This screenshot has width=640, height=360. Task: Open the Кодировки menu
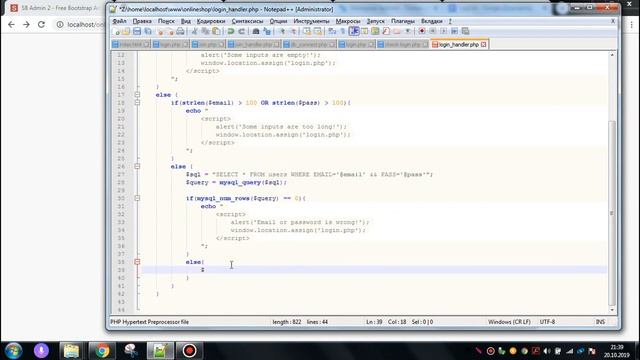211,21
